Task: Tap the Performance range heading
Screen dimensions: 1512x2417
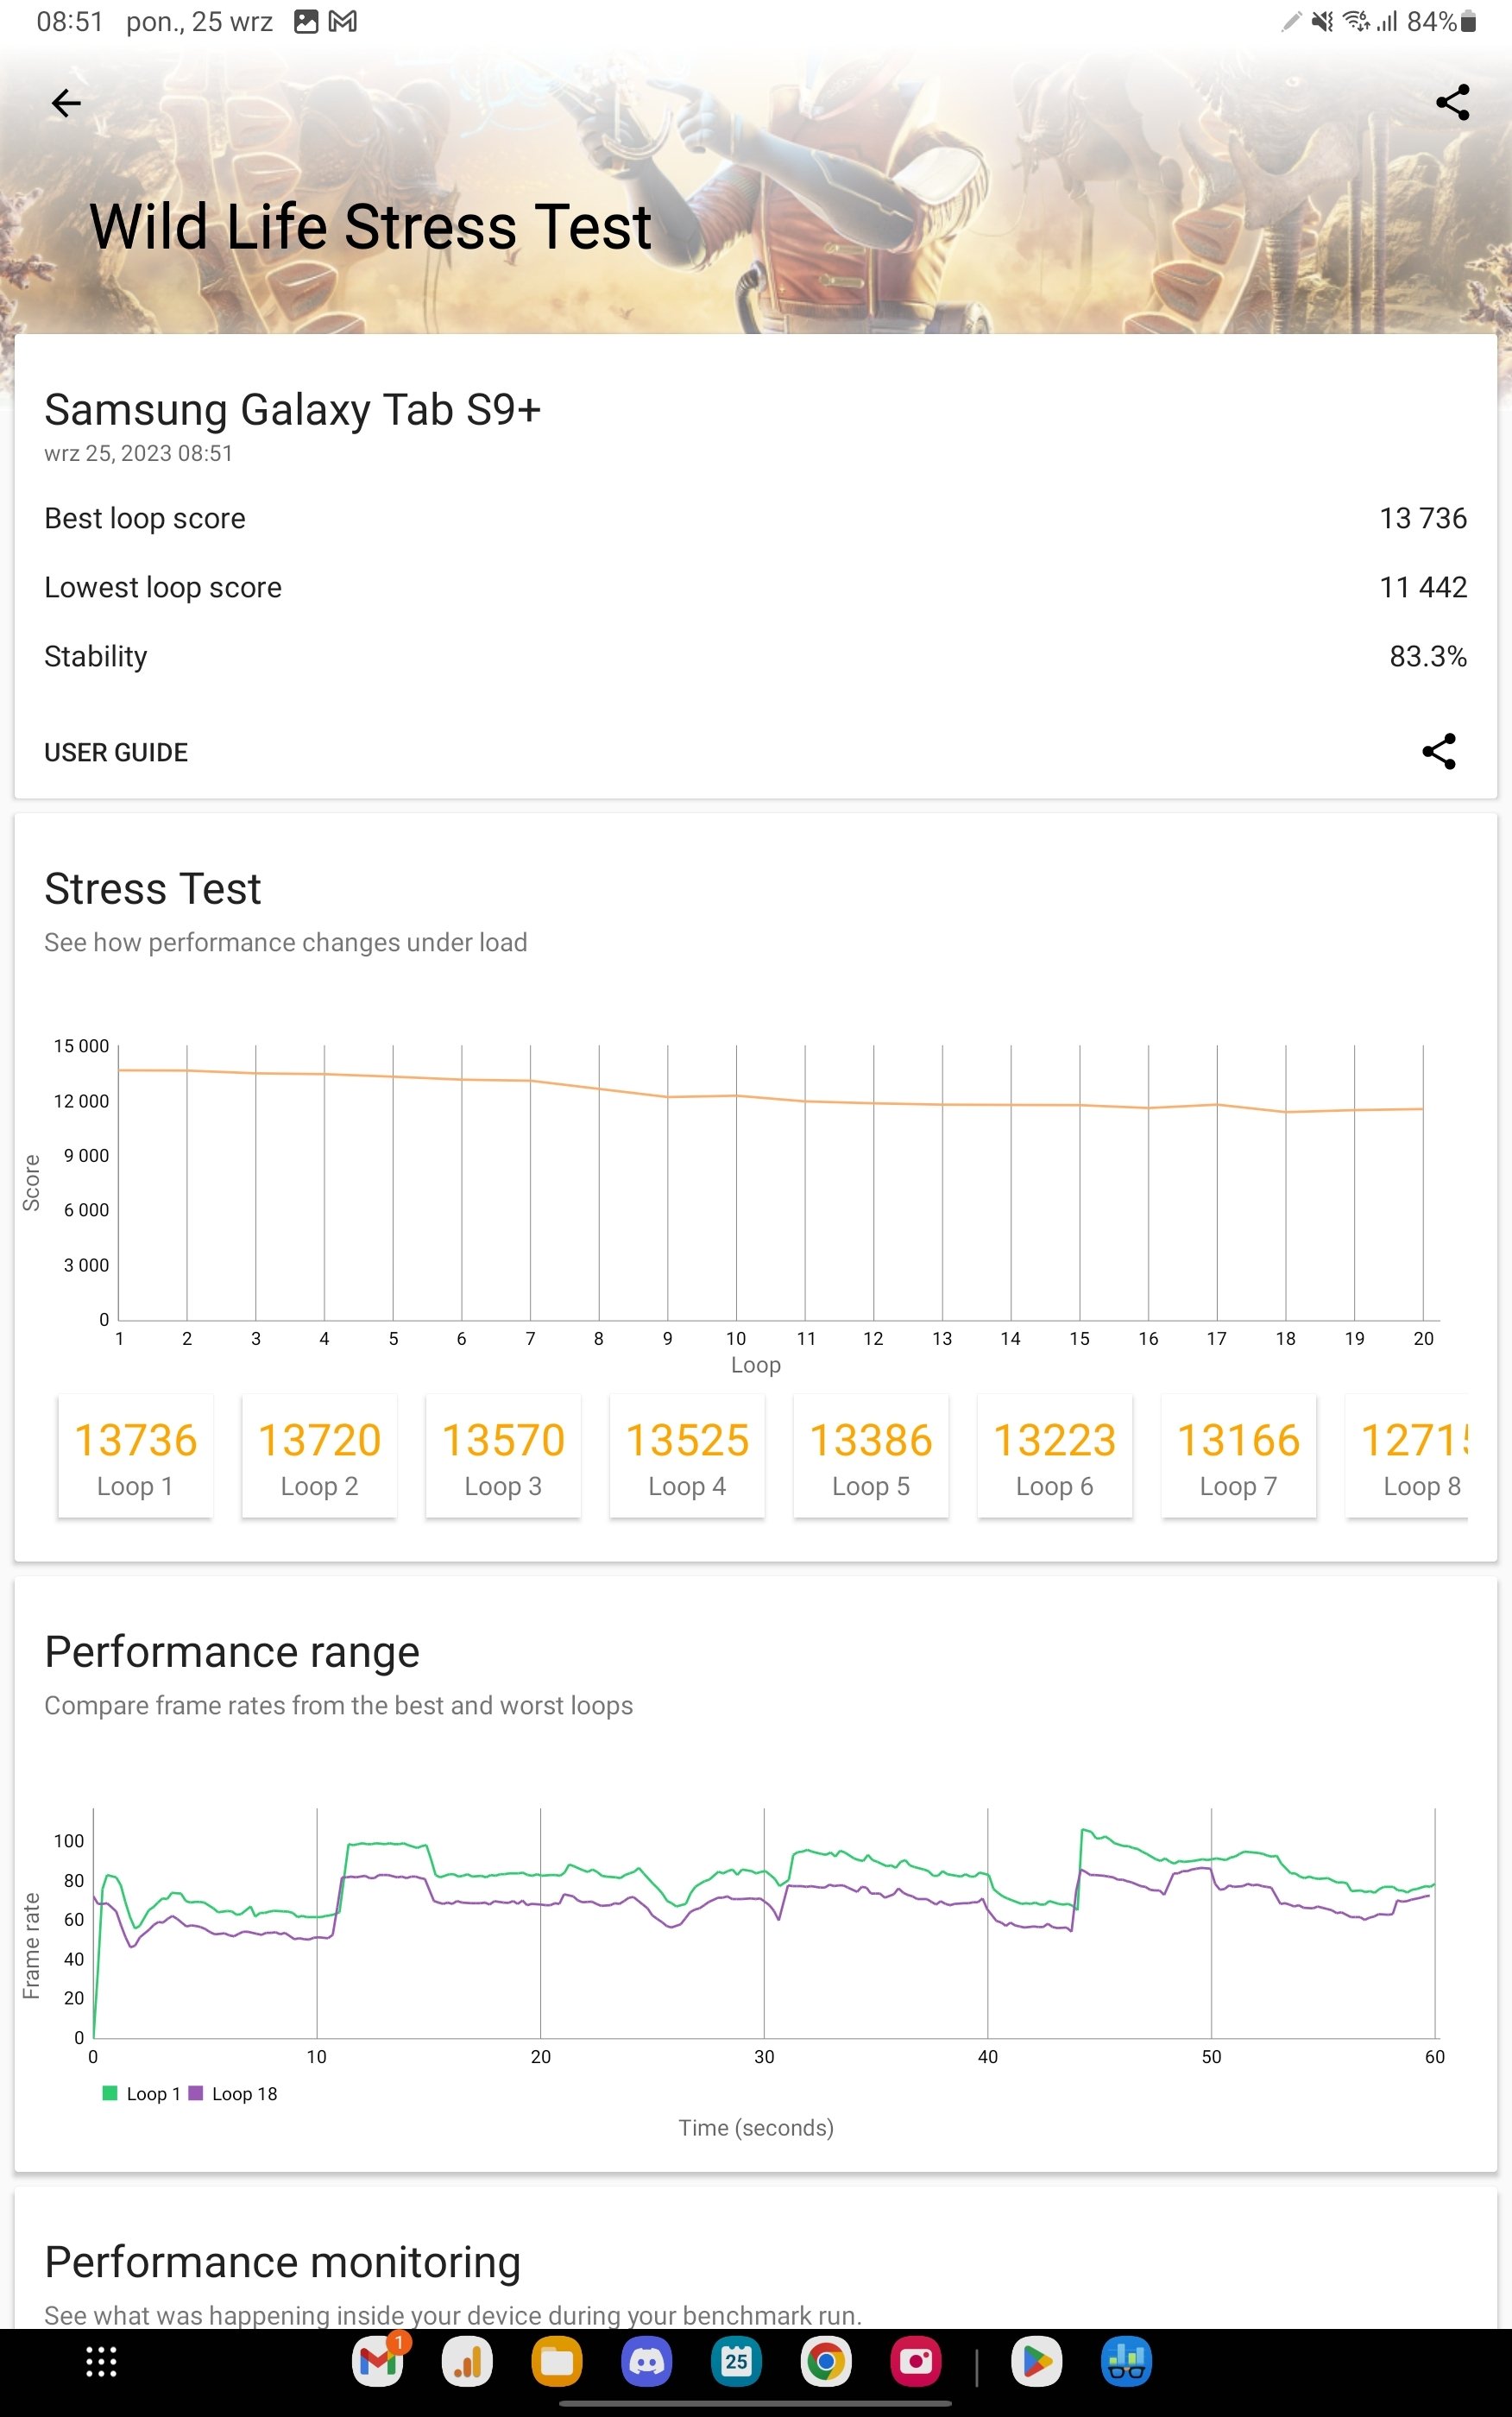Action: tap(232, 1652)
